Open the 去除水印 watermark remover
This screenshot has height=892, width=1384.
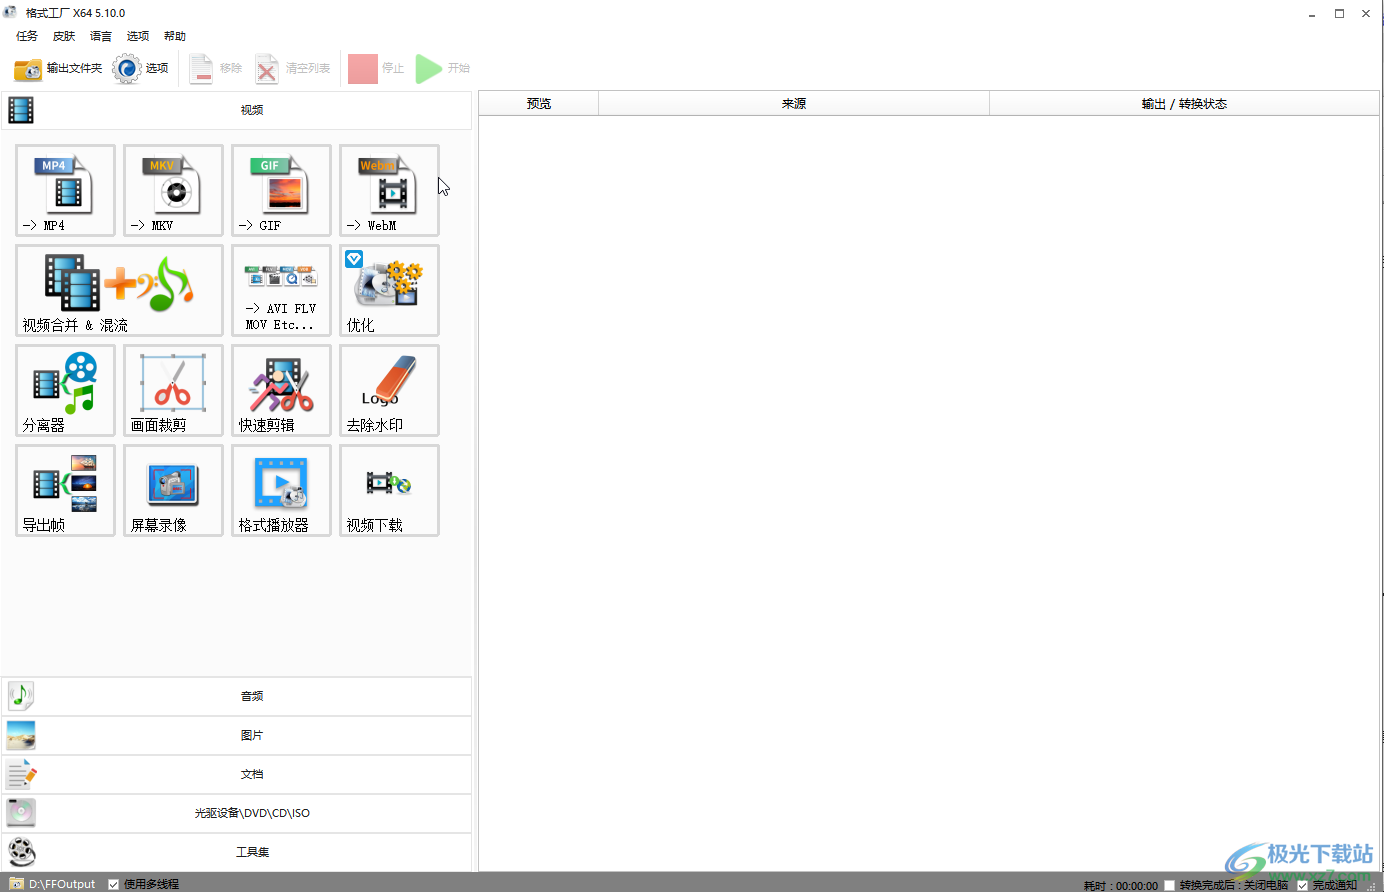[389, 390]
